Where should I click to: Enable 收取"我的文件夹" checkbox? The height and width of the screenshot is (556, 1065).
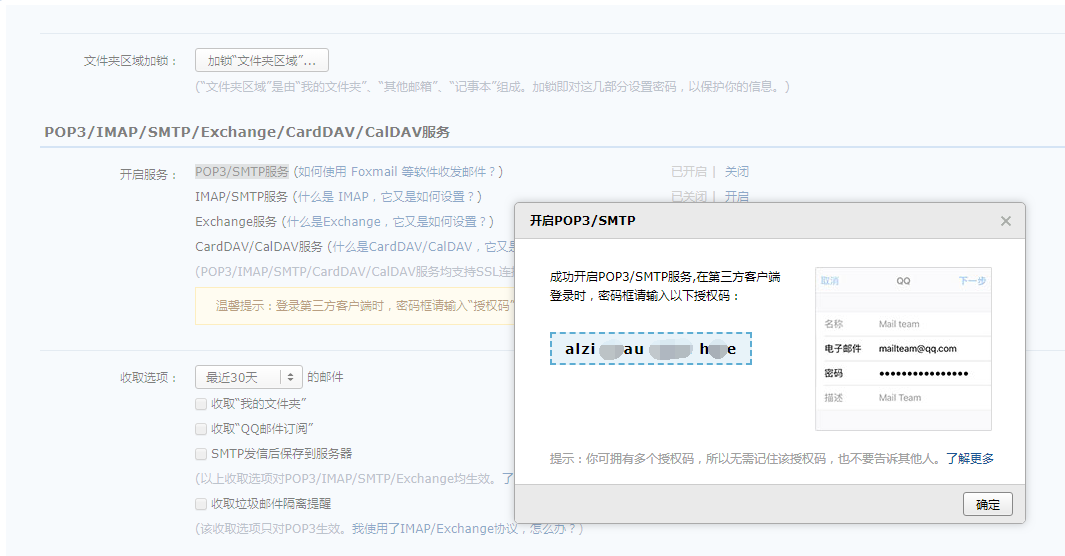[x=201, y=403]
